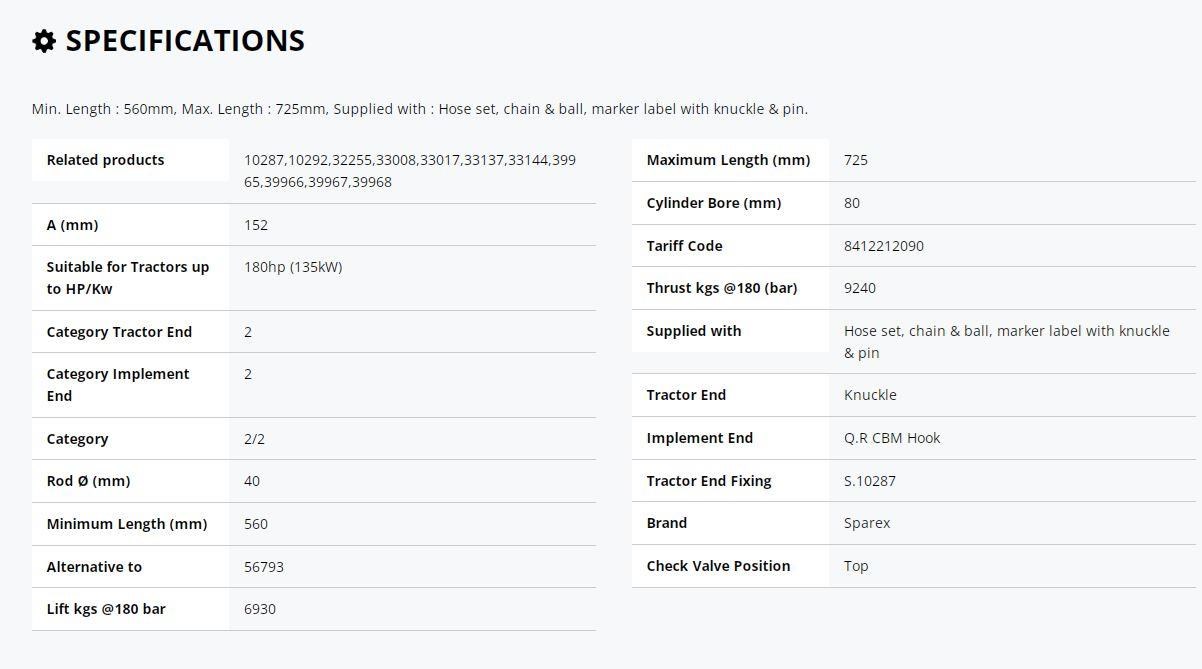The width and height of the screenshot is (1202, 669).
Task: Click the gear icon beside Specifications heading
Action: pos(44,41)
